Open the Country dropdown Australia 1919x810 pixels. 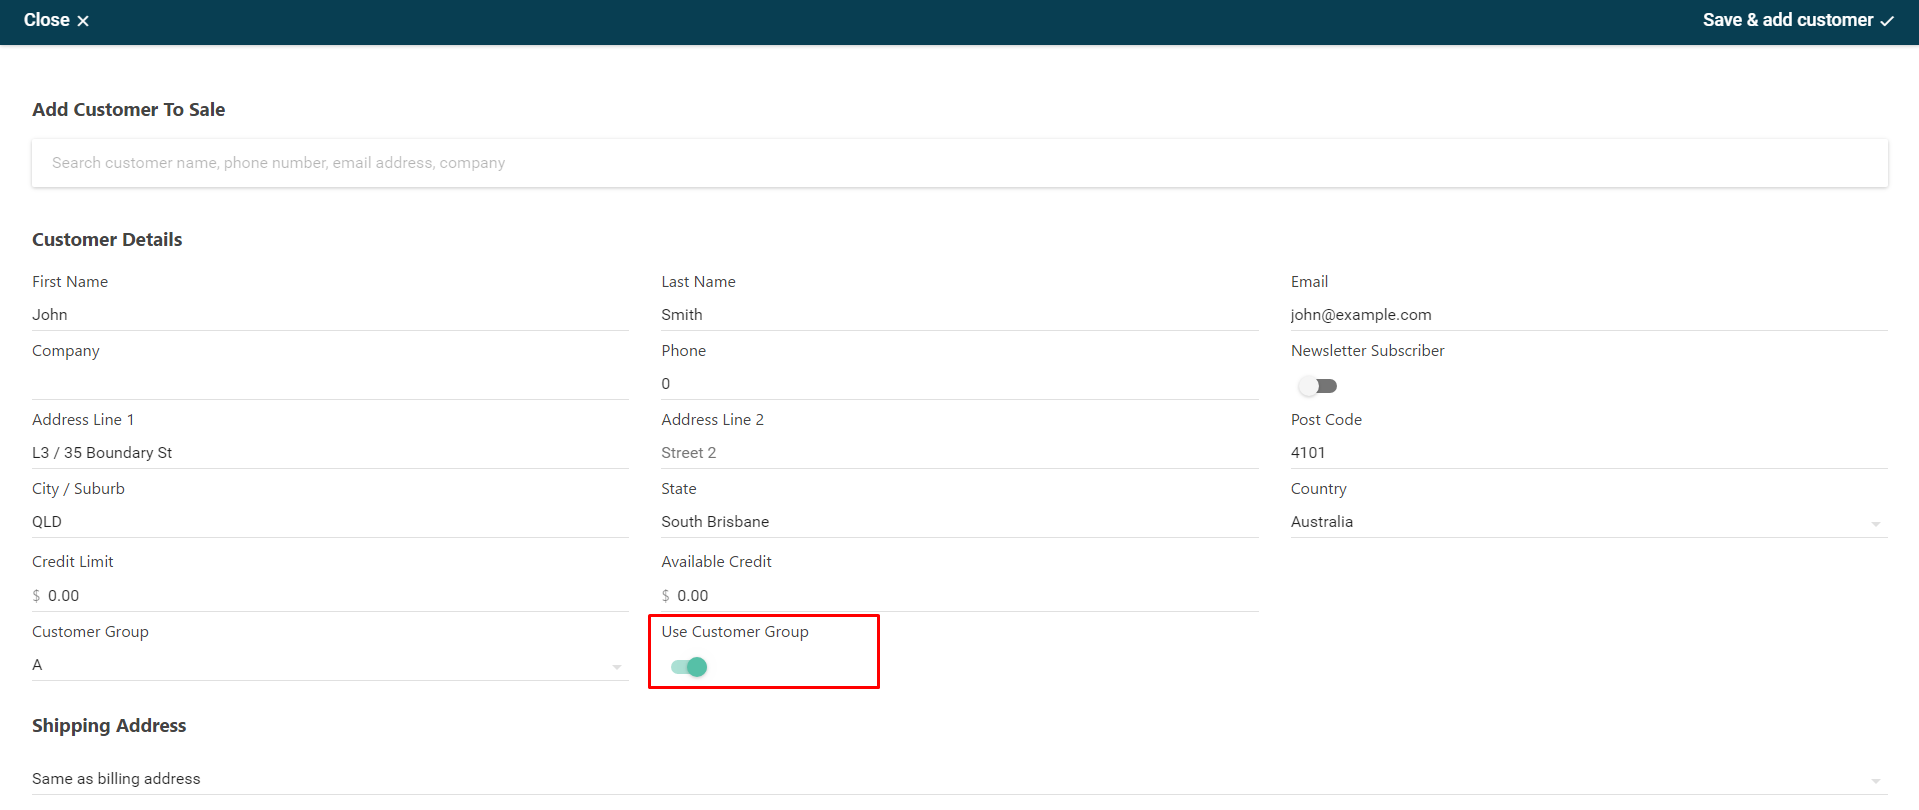coord(1589,522)
